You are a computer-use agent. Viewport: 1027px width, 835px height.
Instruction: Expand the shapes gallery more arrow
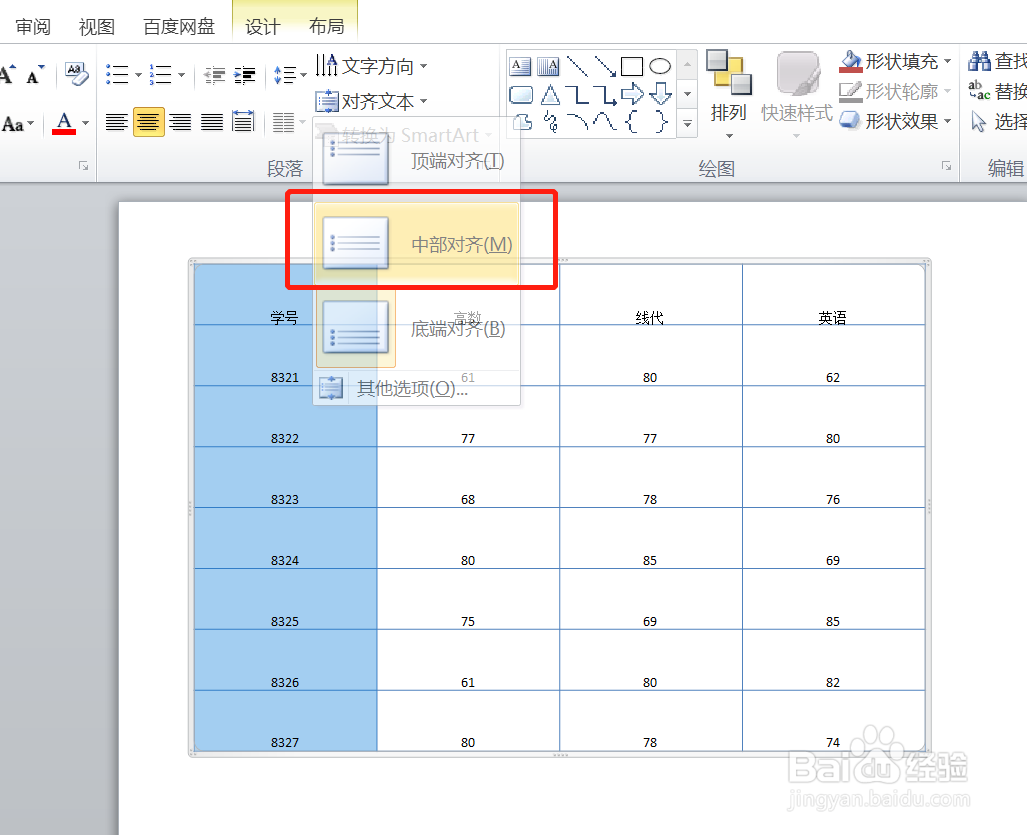coord(687,122)
